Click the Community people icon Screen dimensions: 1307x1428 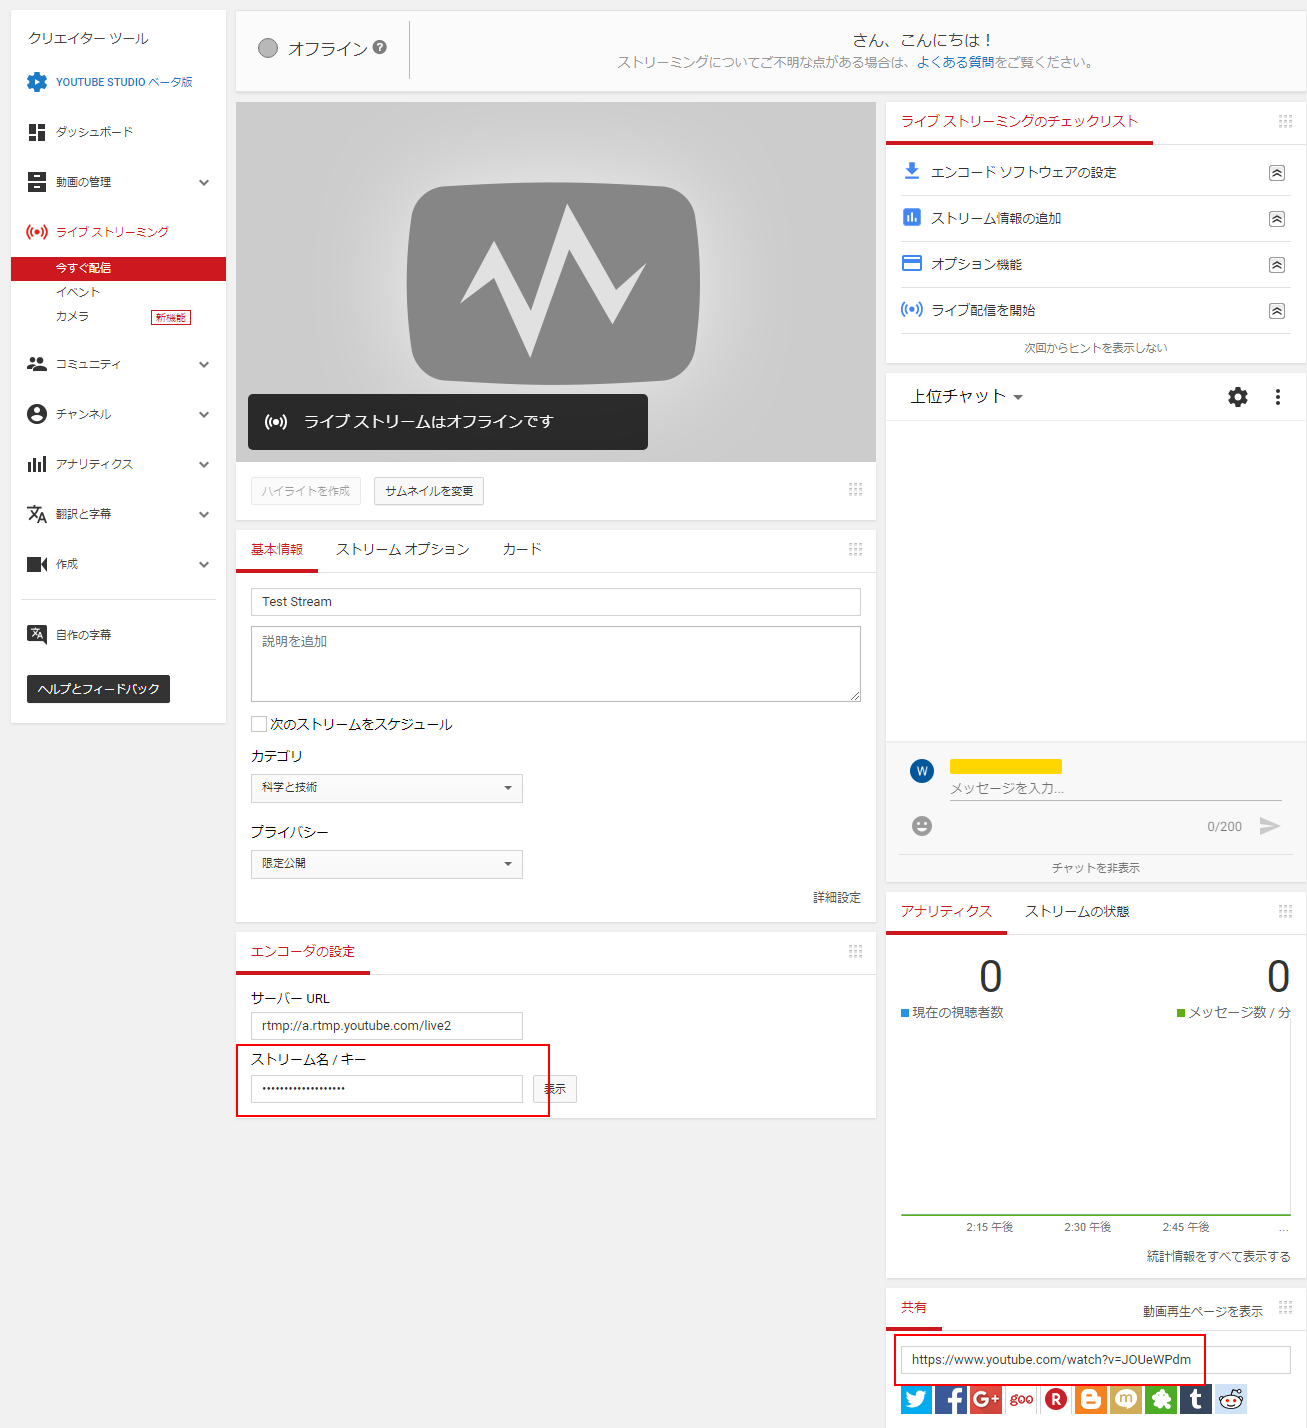pos(37,364)
